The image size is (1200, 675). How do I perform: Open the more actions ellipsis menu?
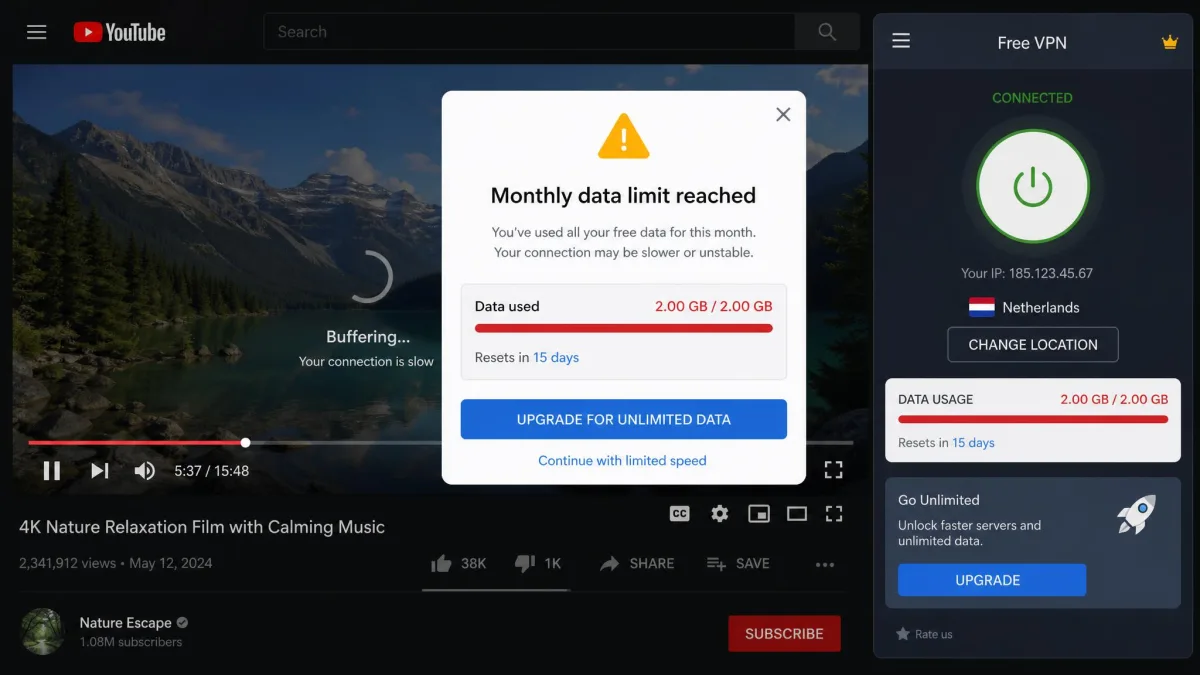(824, 564)
